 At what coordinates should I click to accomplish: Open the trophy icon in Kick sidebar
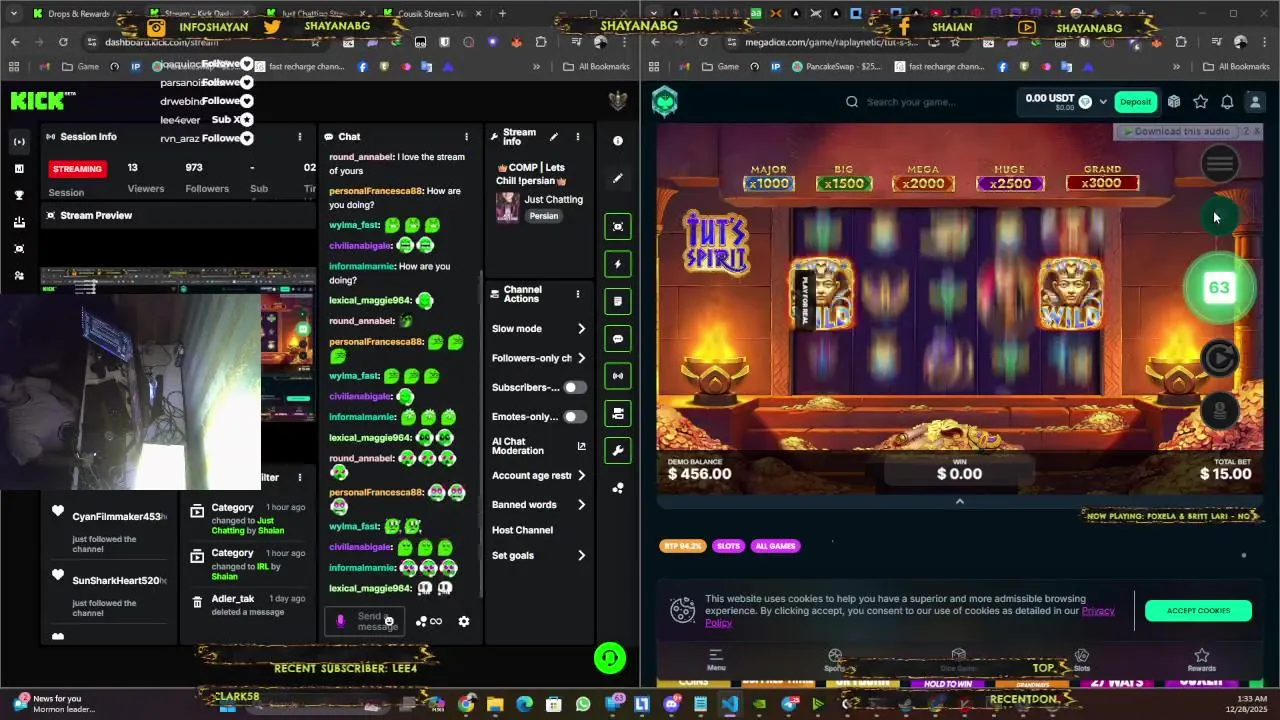coord(19,196)
